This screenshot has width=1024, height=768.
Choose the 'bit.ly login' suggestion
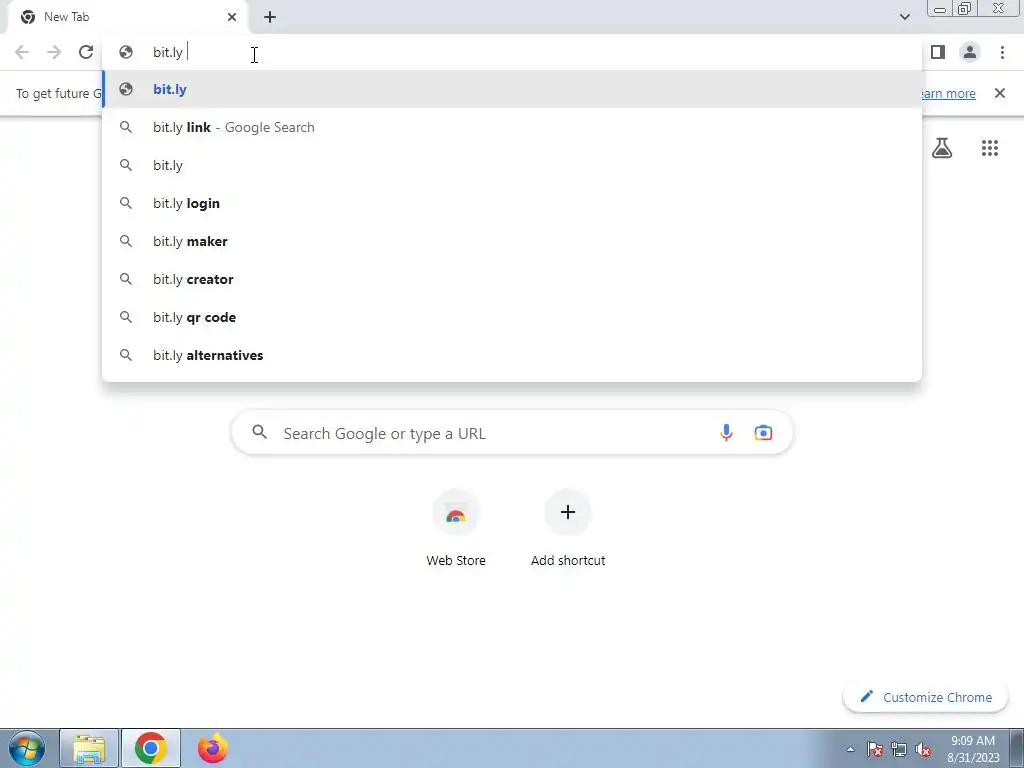512,203
